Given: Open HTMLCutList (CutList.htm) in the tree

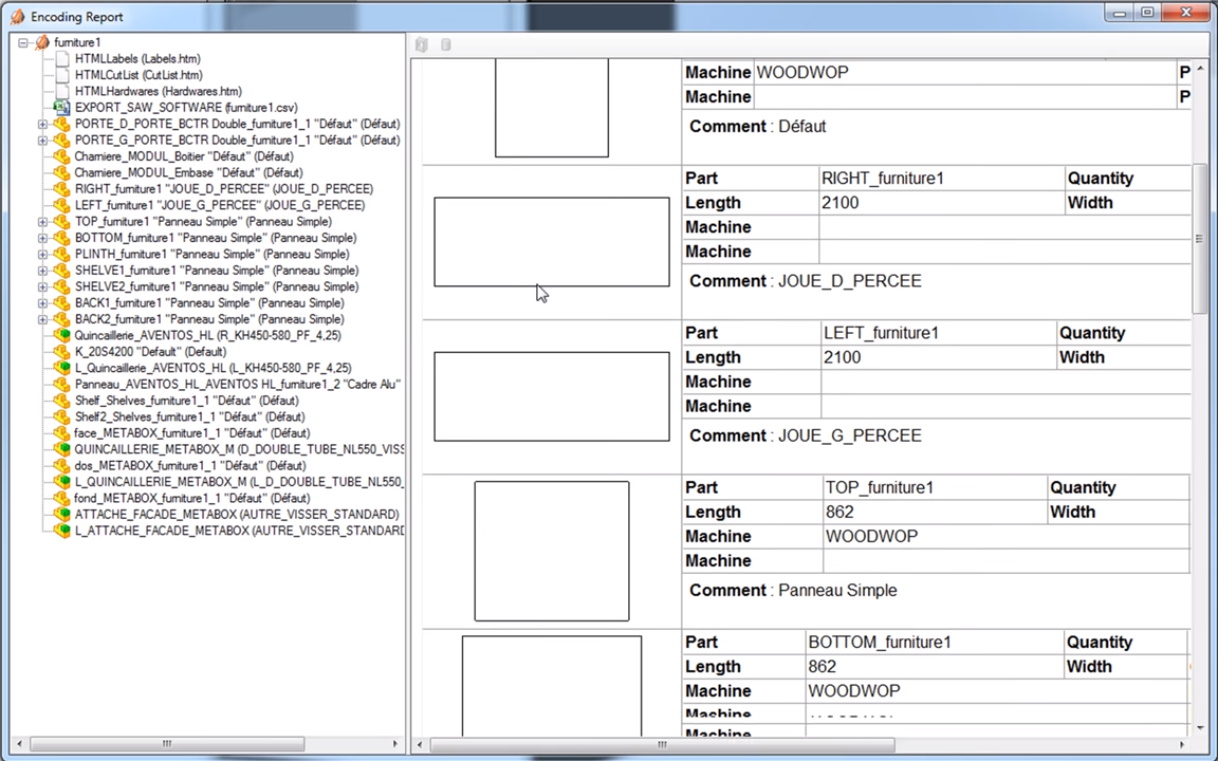Looking at the screenshot, I should [138, 75].
